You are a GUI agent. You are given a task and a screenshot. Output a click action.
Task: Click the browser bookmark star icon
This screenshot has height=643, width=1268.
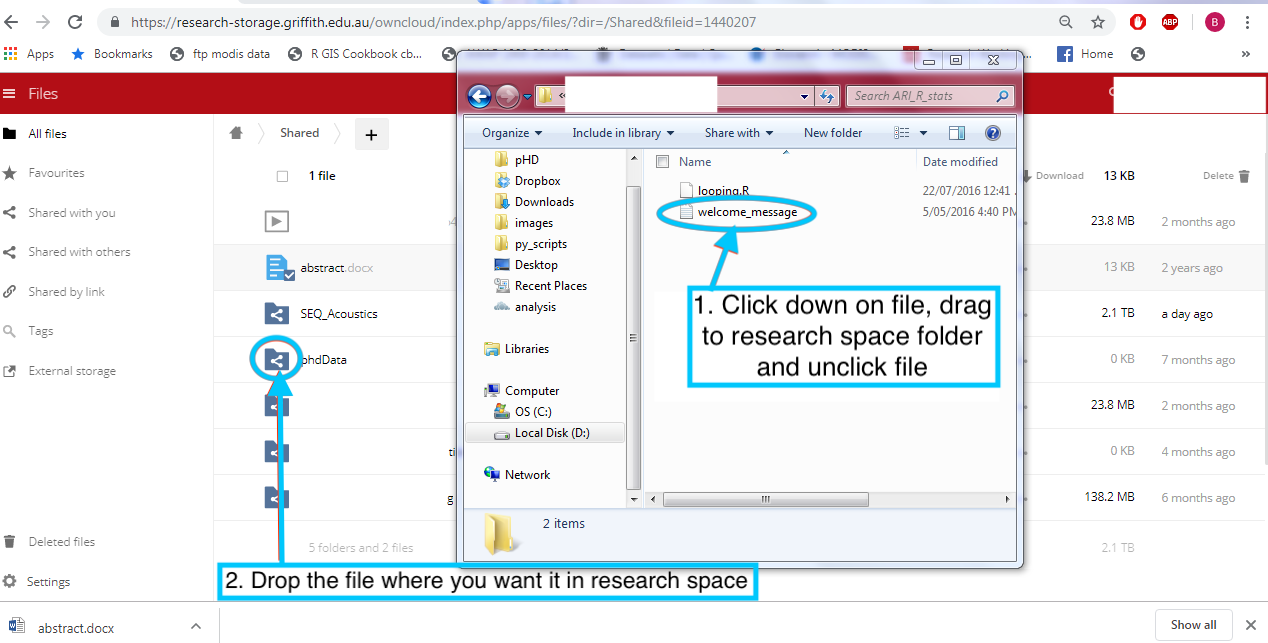point(1098,21)
